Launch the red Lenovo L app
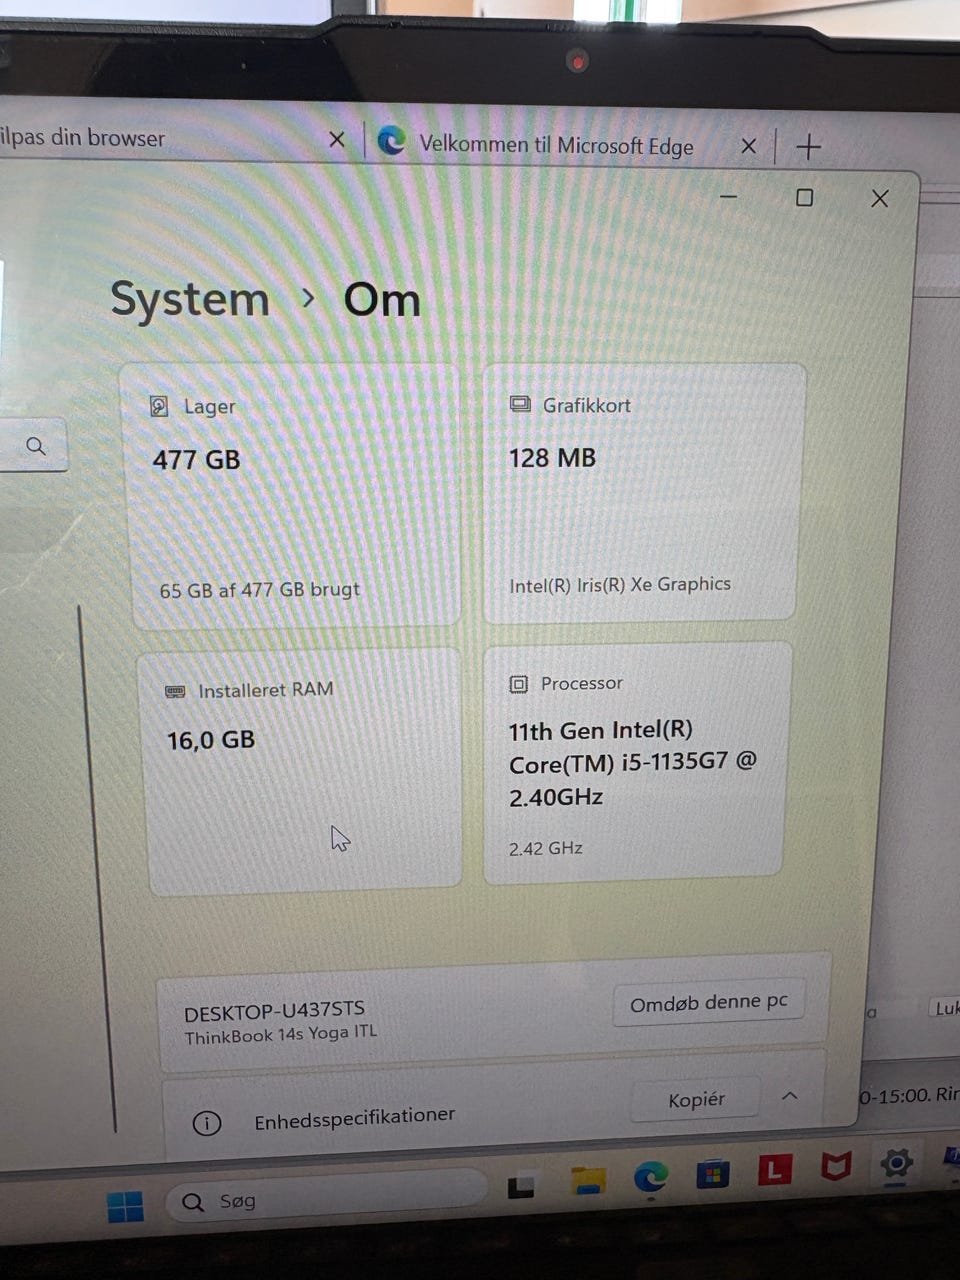Viewport: 960px width, 1280px height. click(775, 1168)
